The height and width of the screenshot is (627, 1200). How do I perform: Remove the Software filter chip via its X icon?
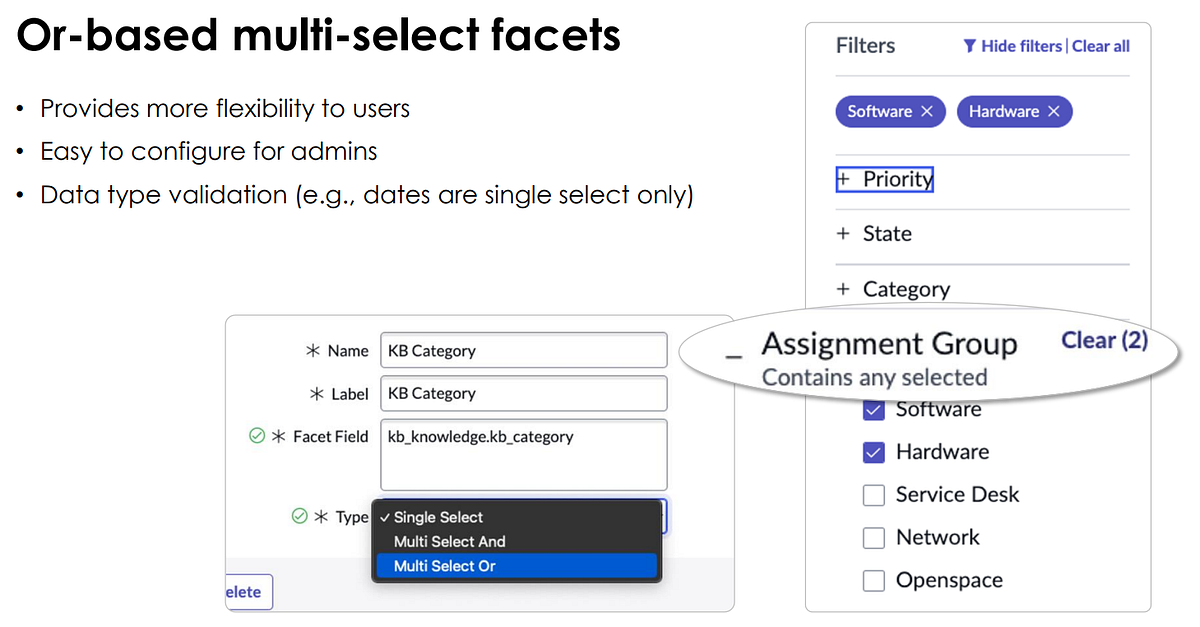926,111
